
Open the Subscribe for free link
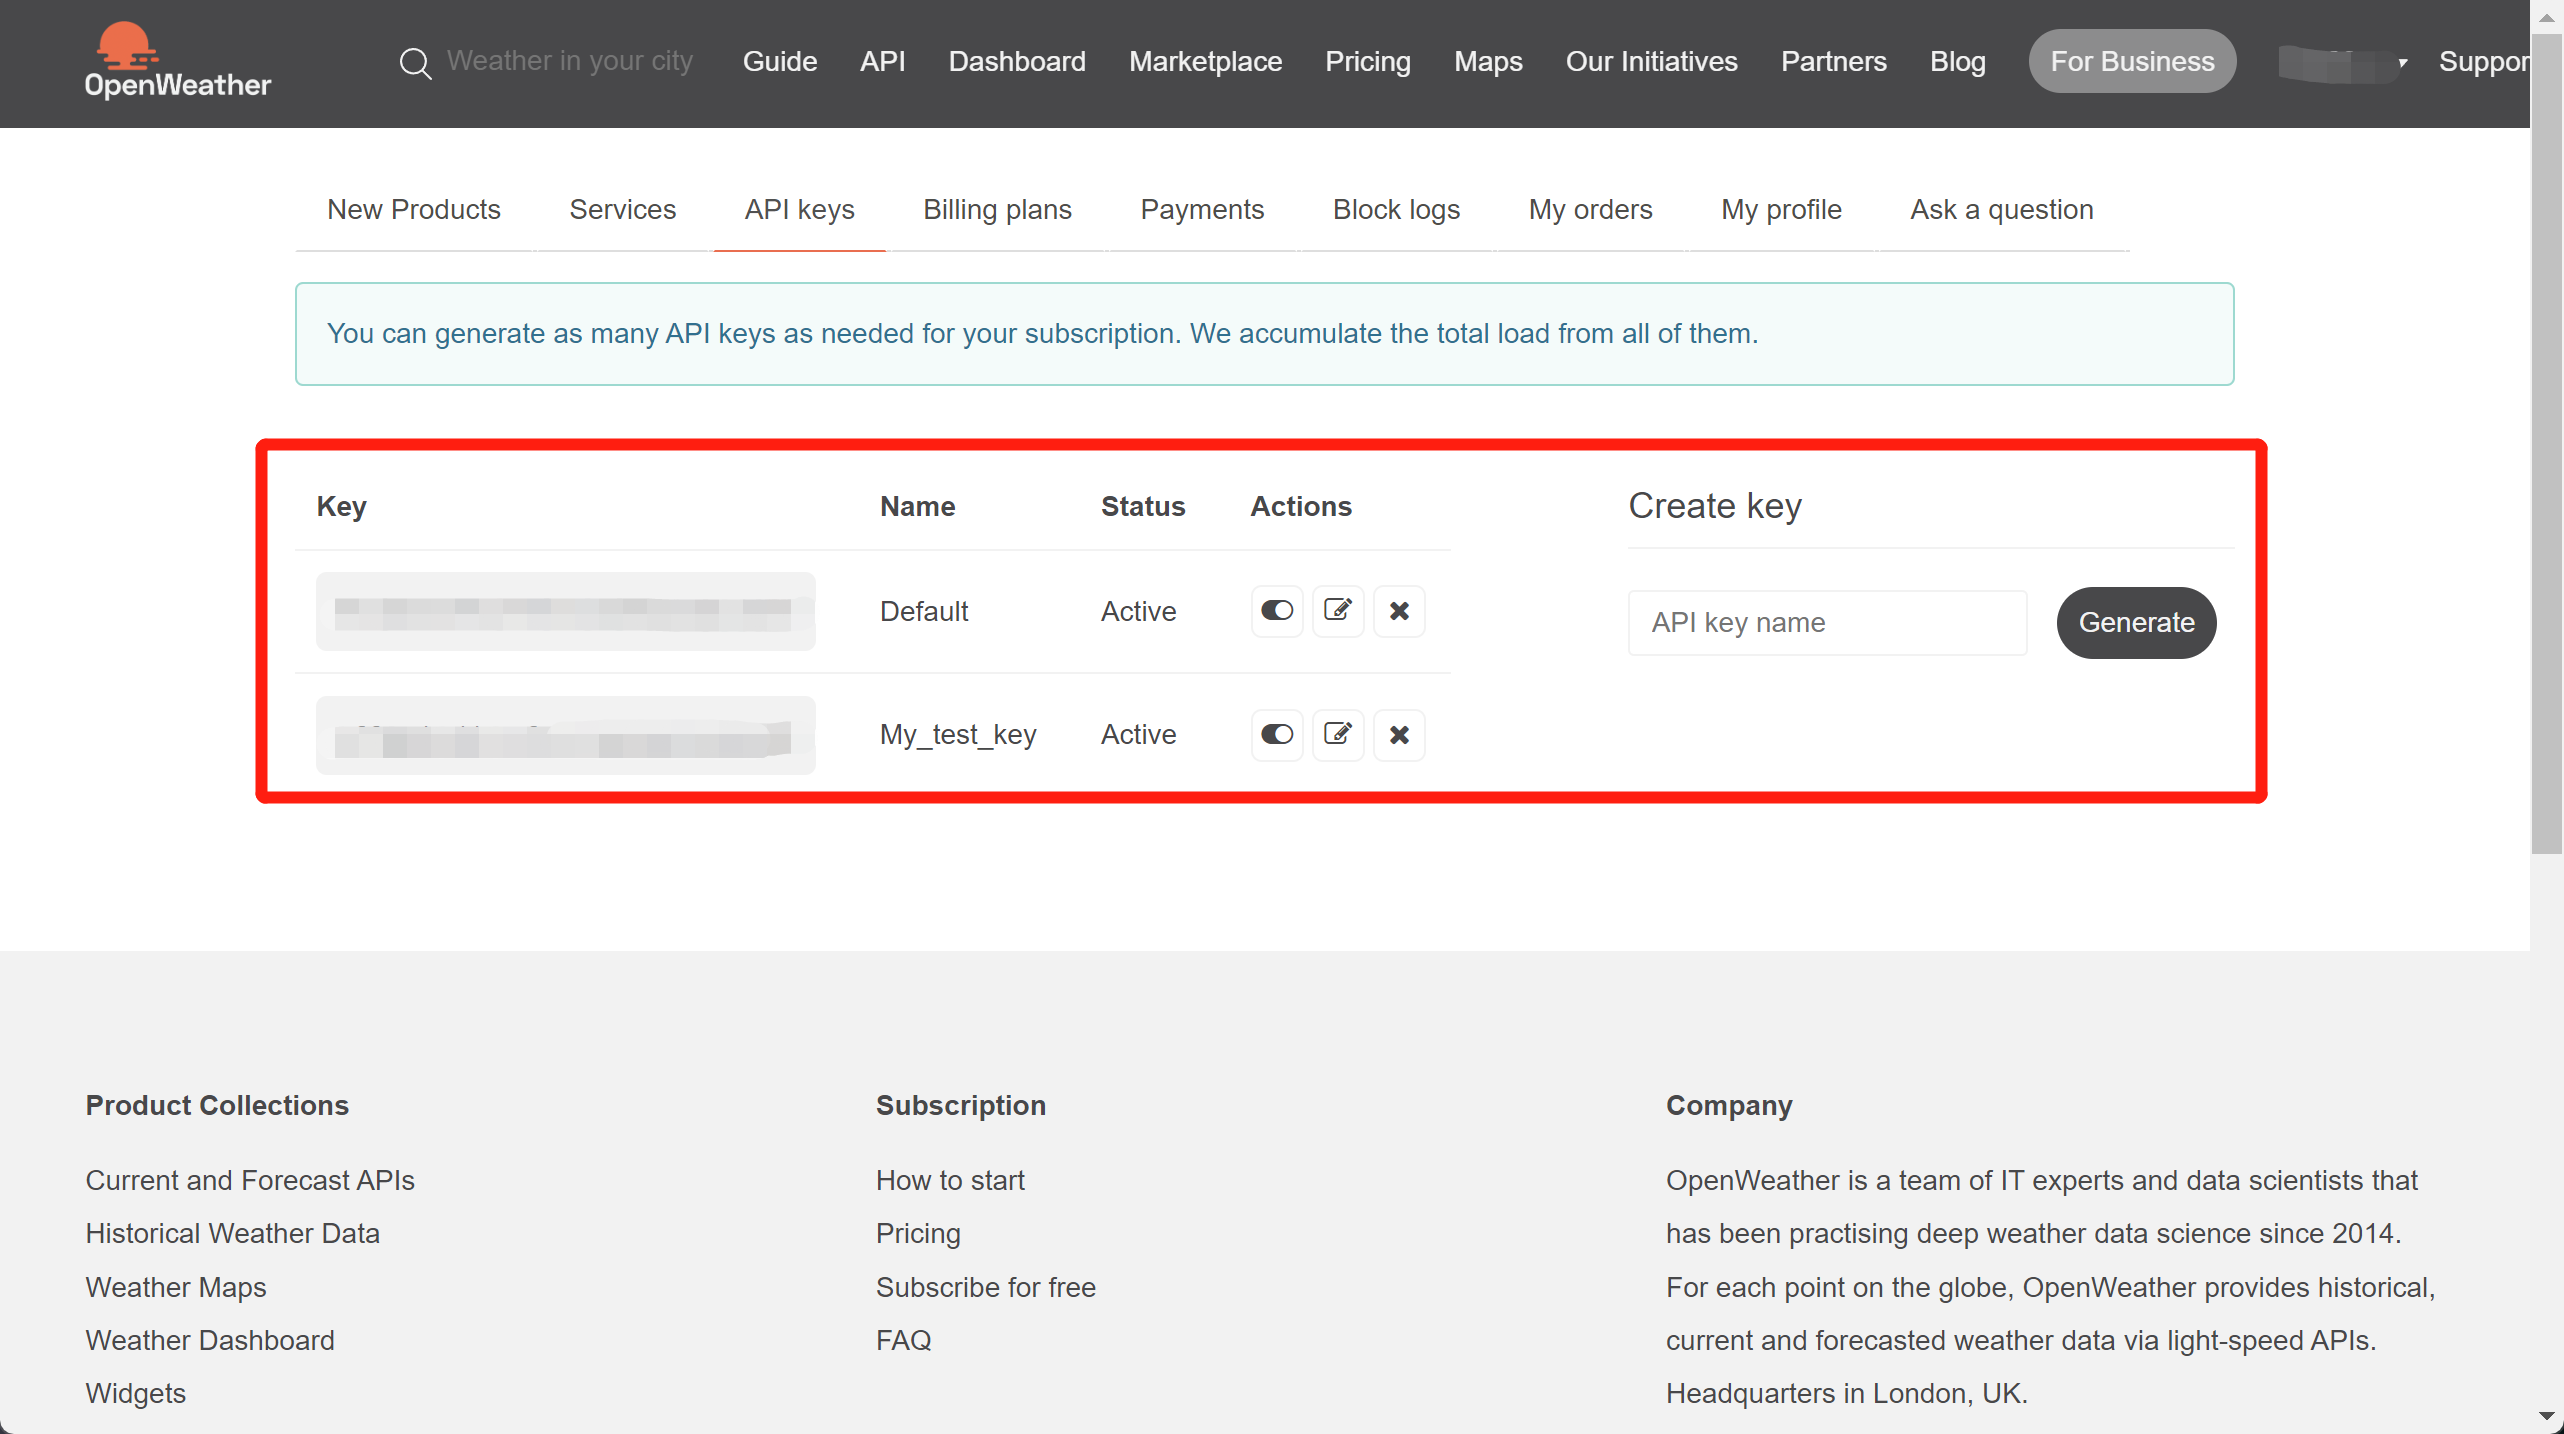click(985, 1287)
